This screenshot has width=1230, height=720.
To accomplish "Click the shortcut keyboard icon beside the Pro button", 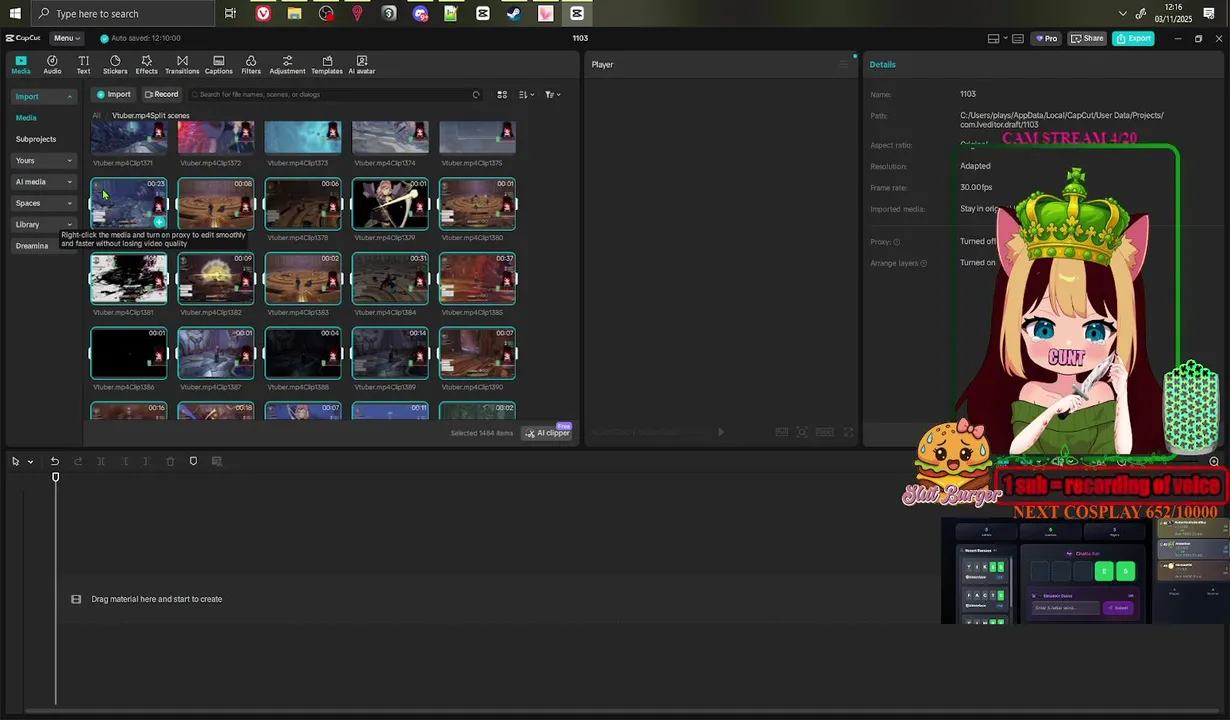I will pyautogui.click(x=1018, y=39).
